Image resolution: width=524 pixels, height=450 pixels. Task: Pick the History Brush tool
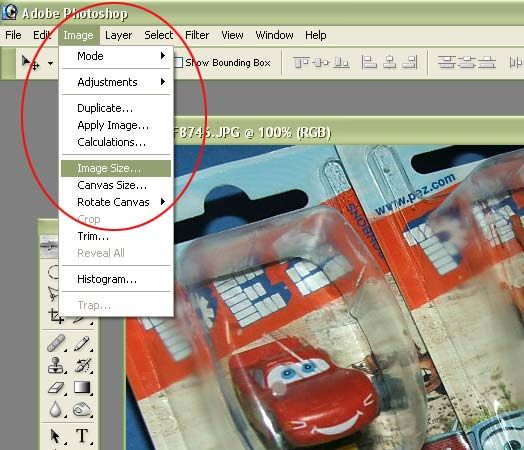click(x=82, y=365)
